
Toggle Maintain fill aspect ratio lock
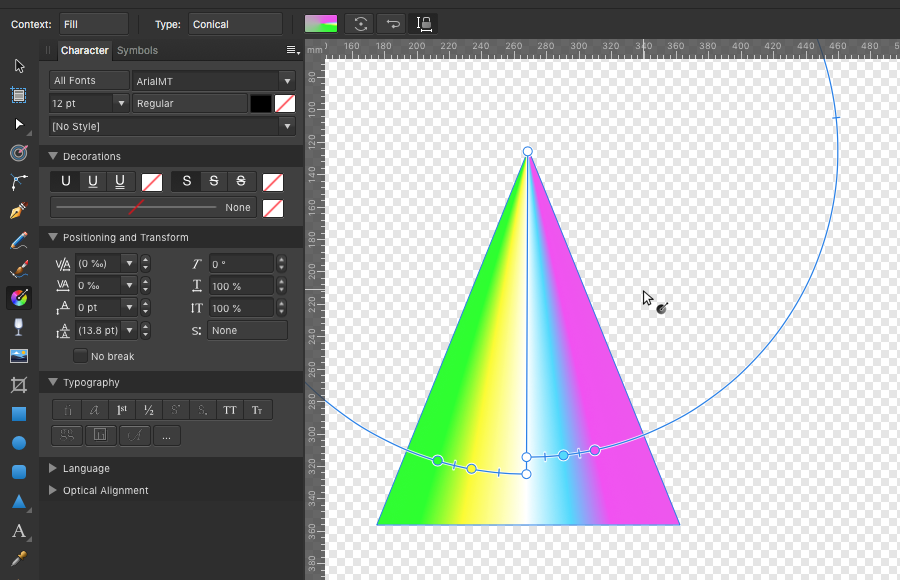click(x=425, y=23)
